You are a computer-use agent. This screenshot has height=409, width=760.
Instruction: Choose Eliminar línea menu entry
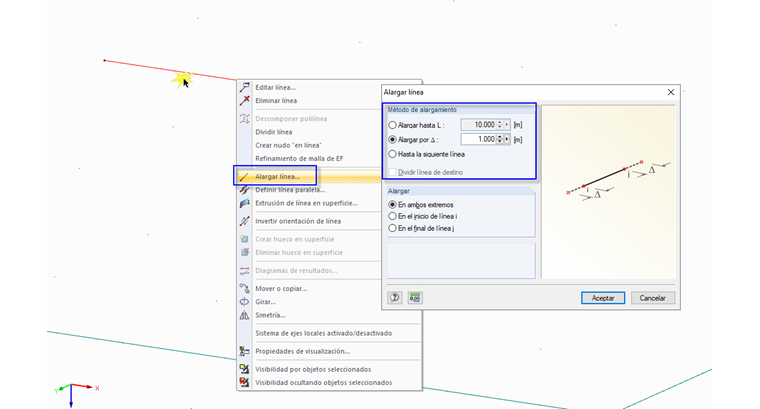coord(276,100)
